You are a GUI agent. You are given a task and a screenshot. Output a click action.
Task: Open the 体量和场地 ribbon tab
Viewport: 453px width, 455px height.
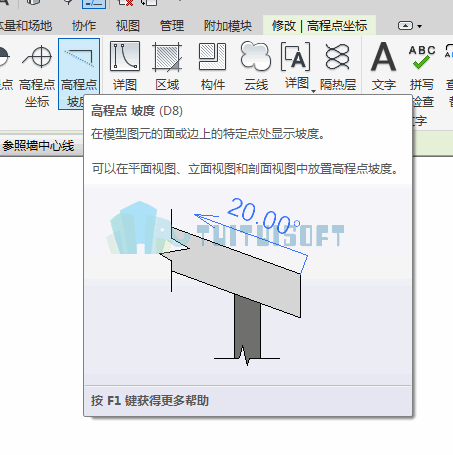pos(25,26)
